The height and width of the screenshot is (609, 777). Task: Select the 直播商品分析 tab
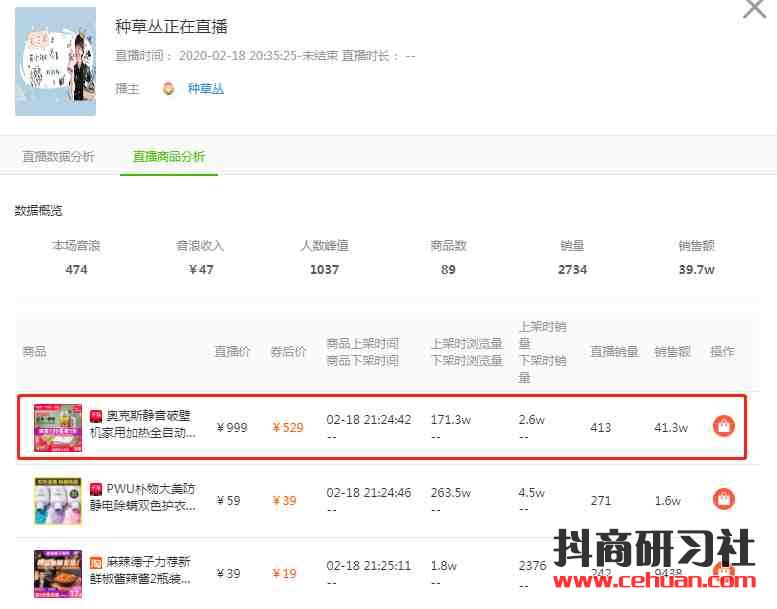(169, 157)
